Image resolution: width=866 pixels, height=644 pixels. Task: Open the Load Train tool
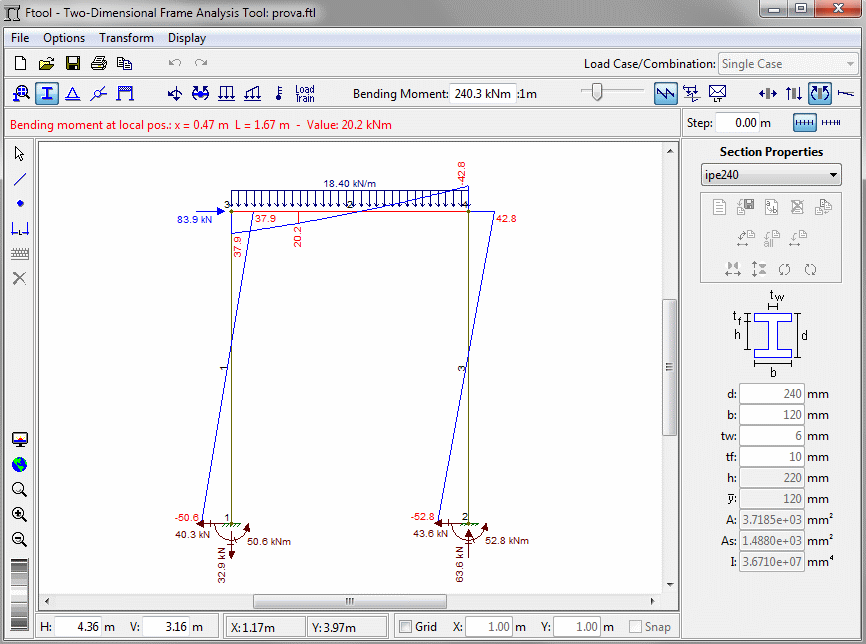coord(304,93)
